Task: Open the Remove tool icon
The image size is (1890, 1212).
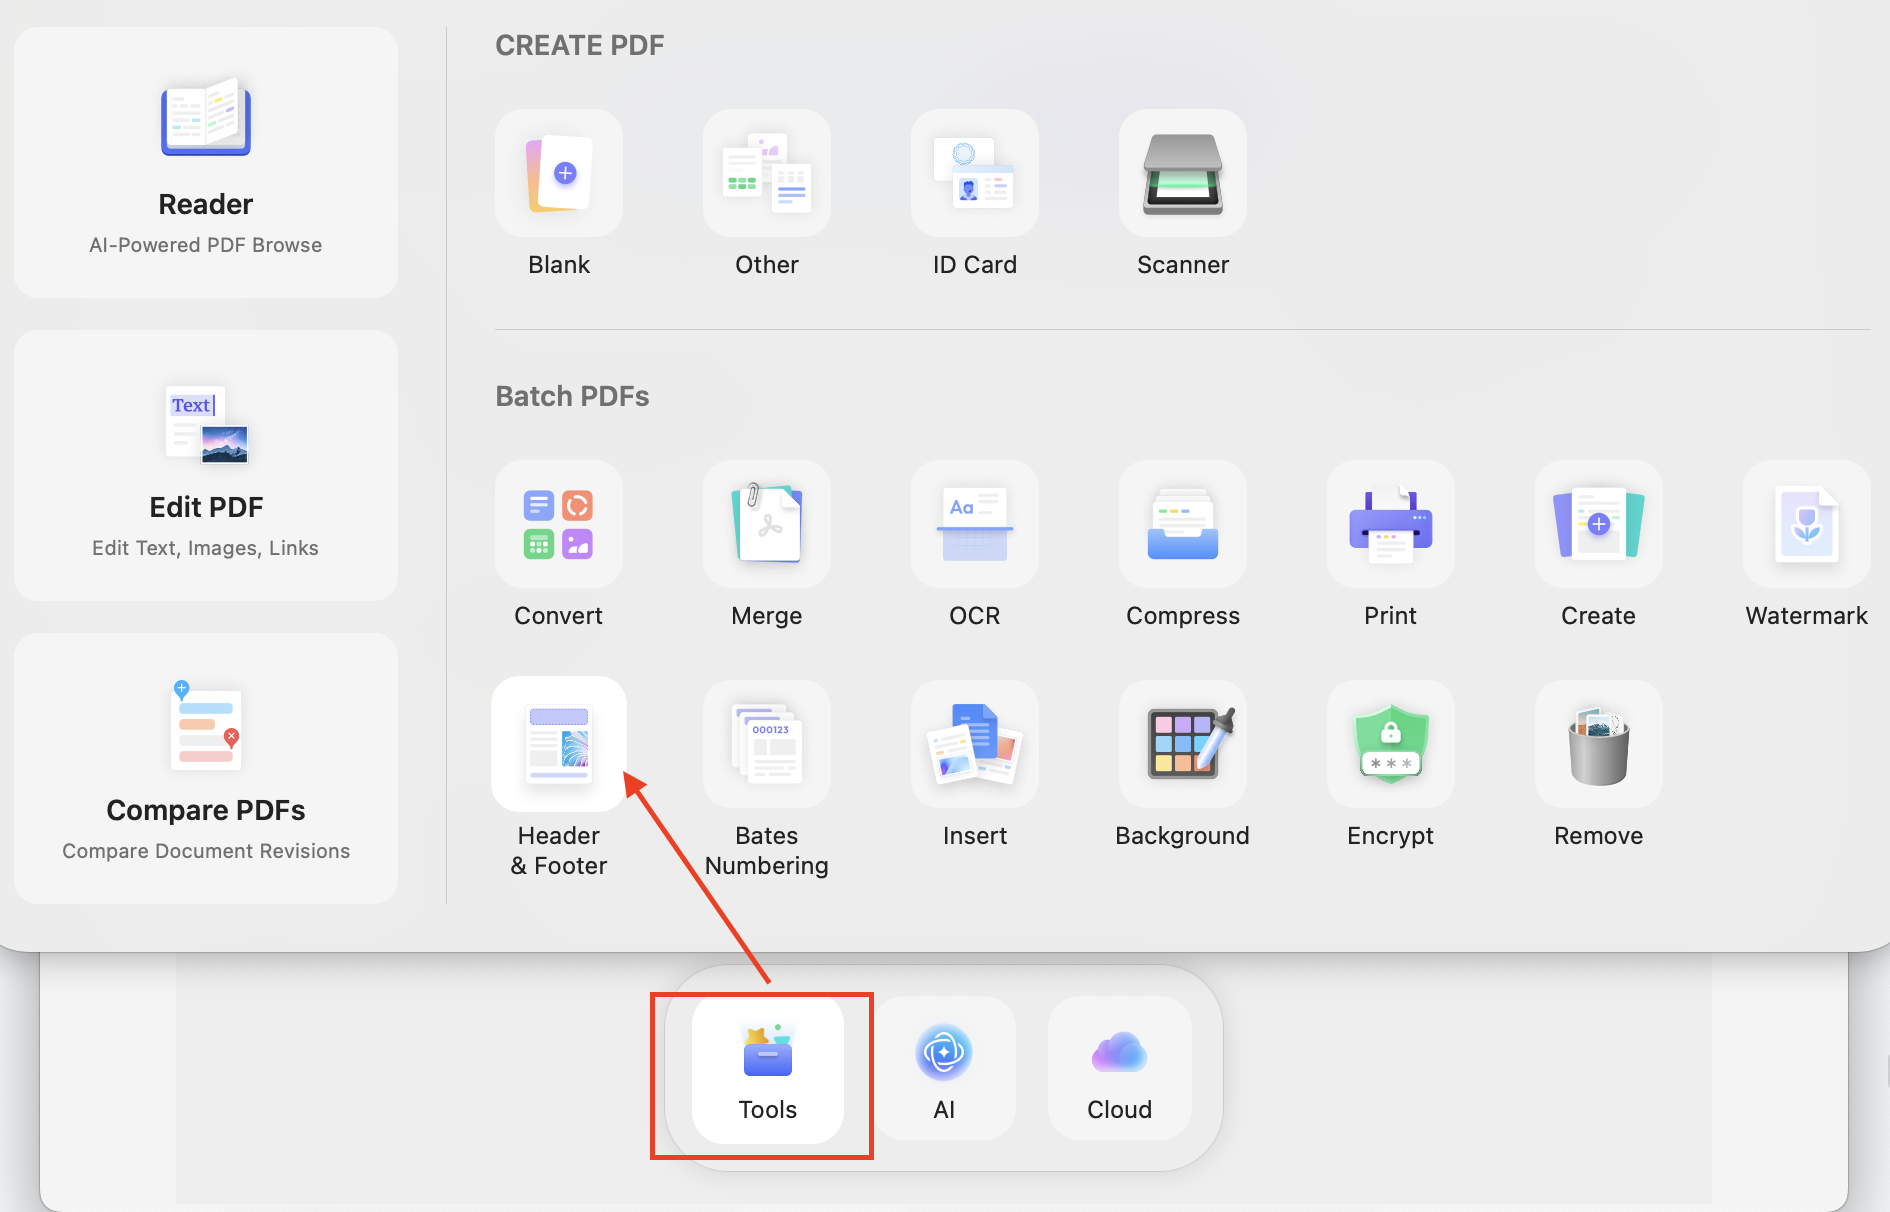Action: (x=1597, y=744)
